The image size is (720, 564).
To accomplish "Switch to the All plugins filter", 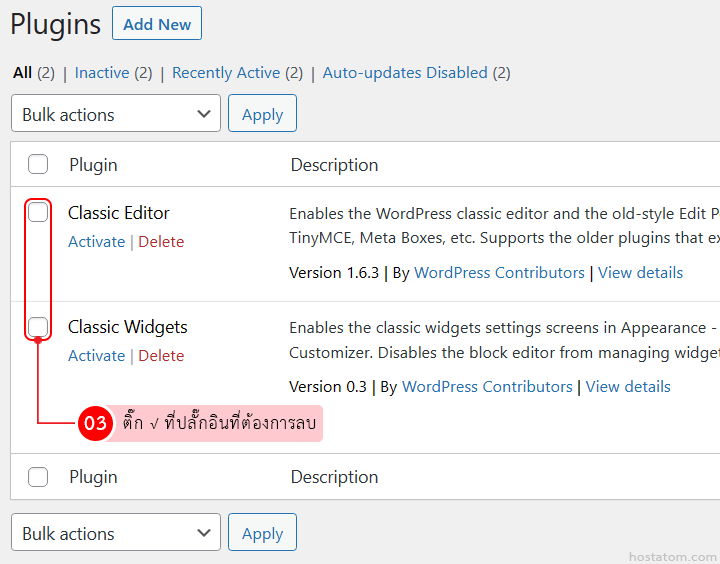I will pyautogui.click(x=22, y=73).
